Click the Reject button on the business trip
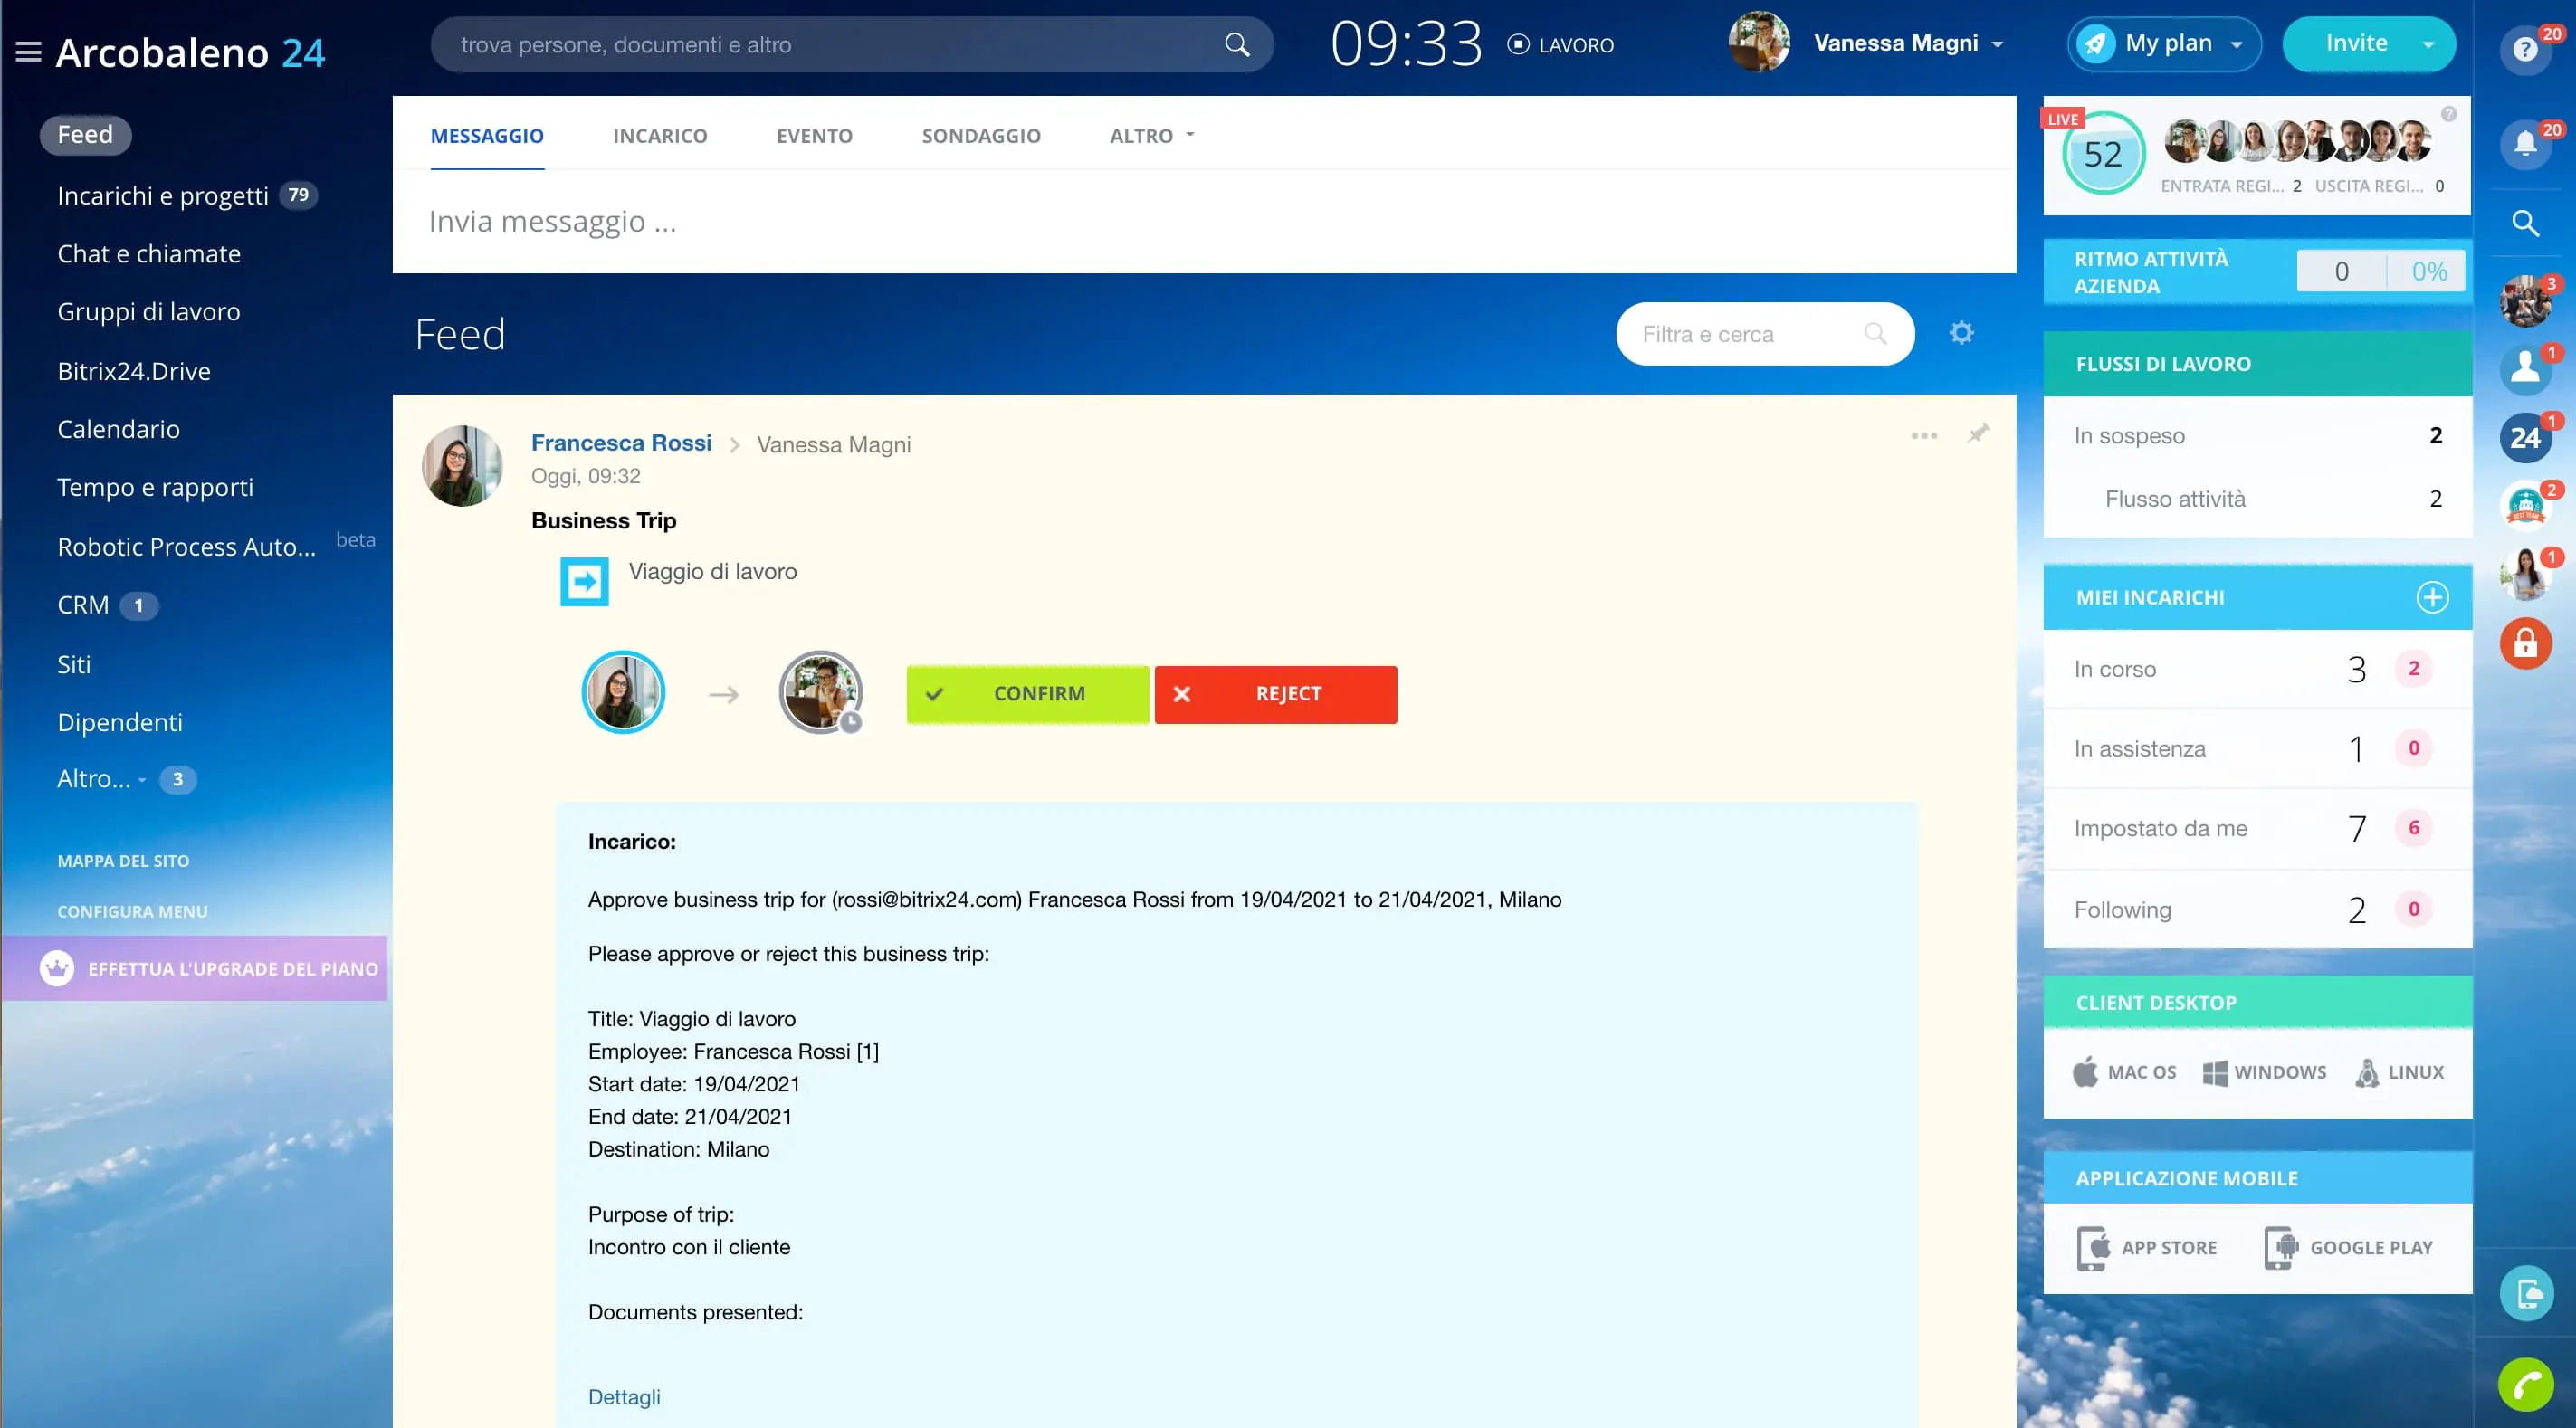 pyautogui.click(x=1275, y=694)
